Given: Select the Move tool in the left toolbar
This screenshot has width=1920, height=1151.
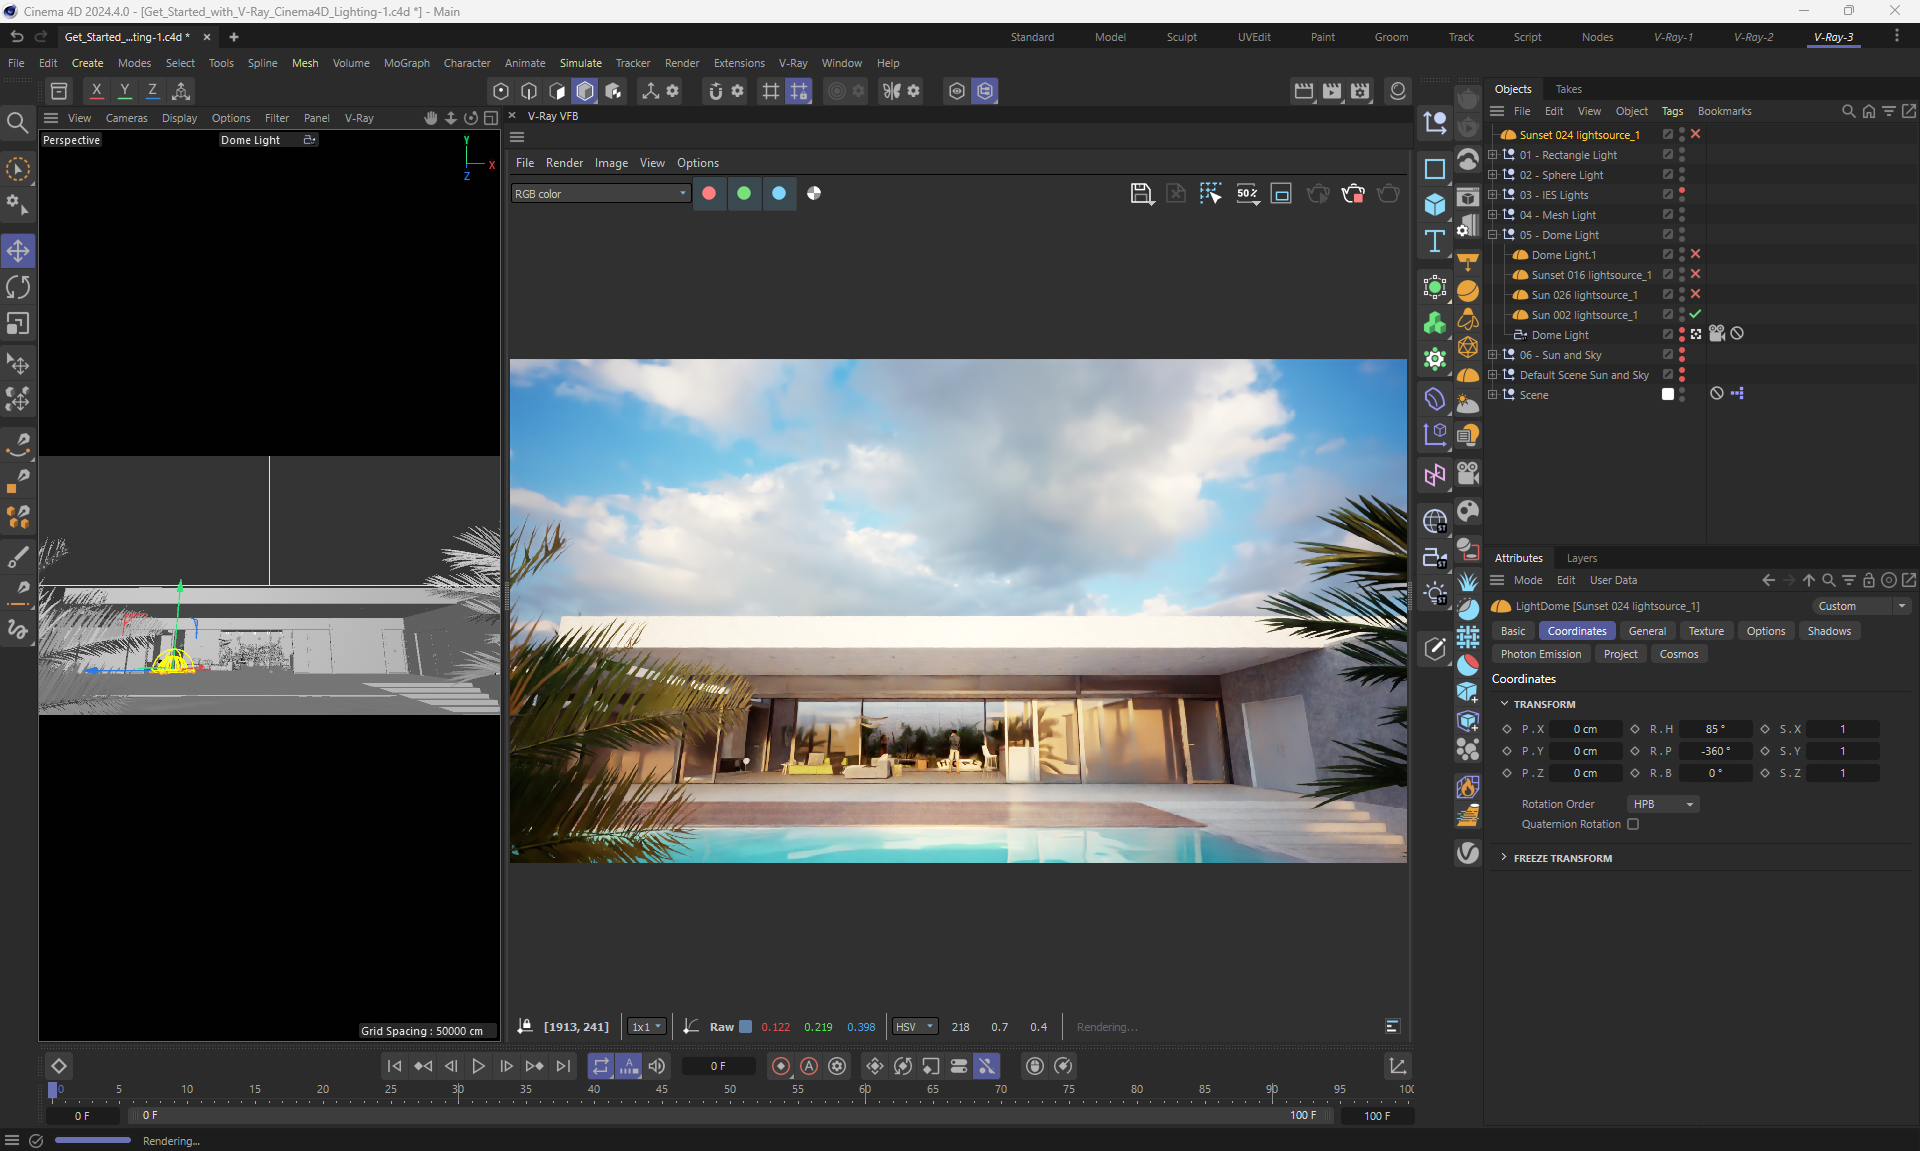Looking at the screenshot, I should point(18,251).
